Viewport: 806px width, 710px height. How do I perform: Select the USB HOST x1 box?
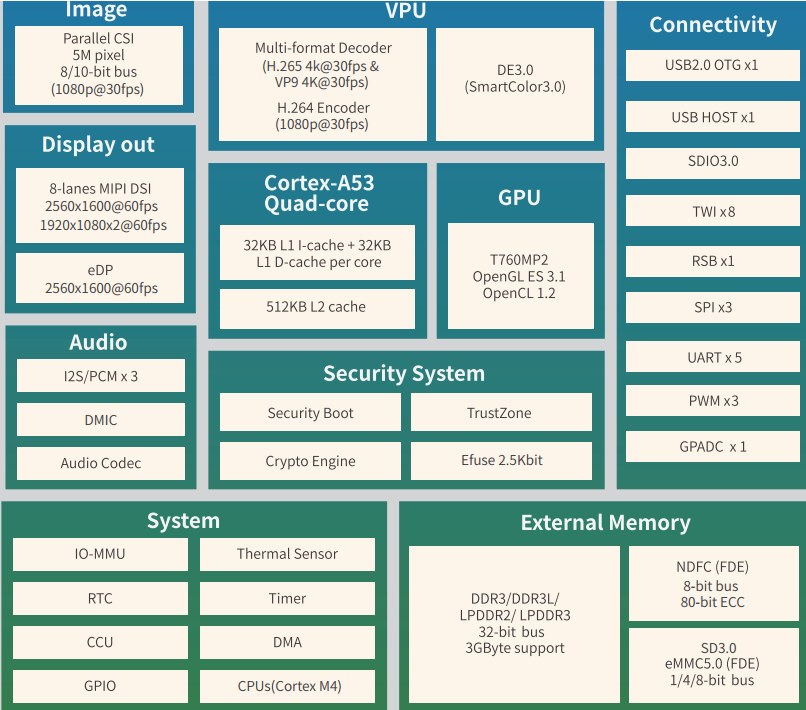point(712,117)
